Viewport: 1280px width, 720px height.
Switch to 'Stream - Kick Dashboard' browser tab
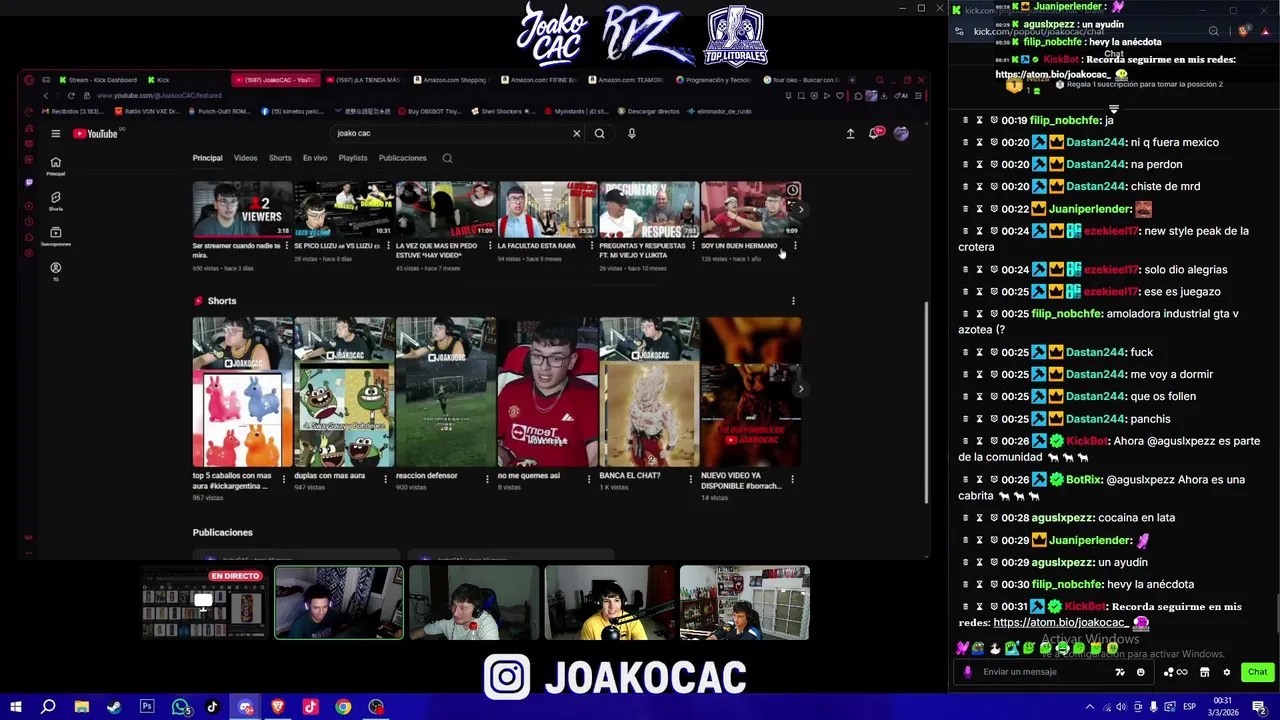96,80
